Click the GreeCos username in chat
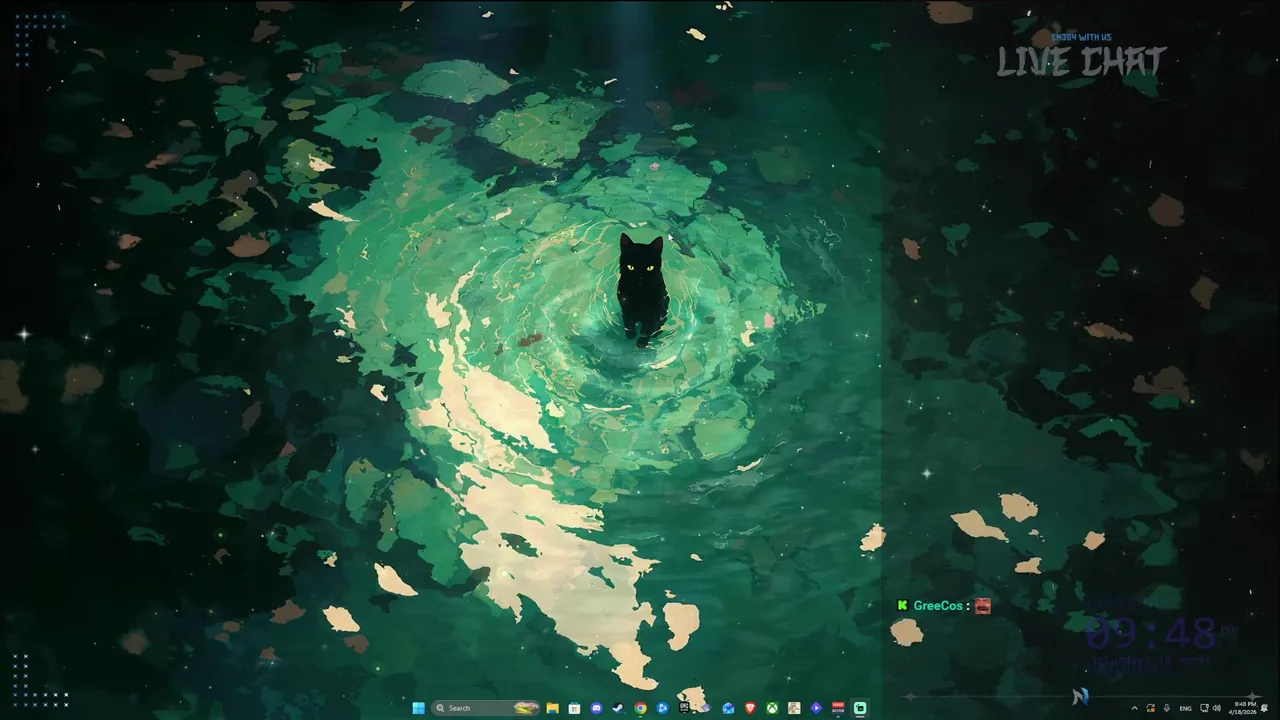The width and height of the screenshot is (1280, 720). (x=938, y=606)
